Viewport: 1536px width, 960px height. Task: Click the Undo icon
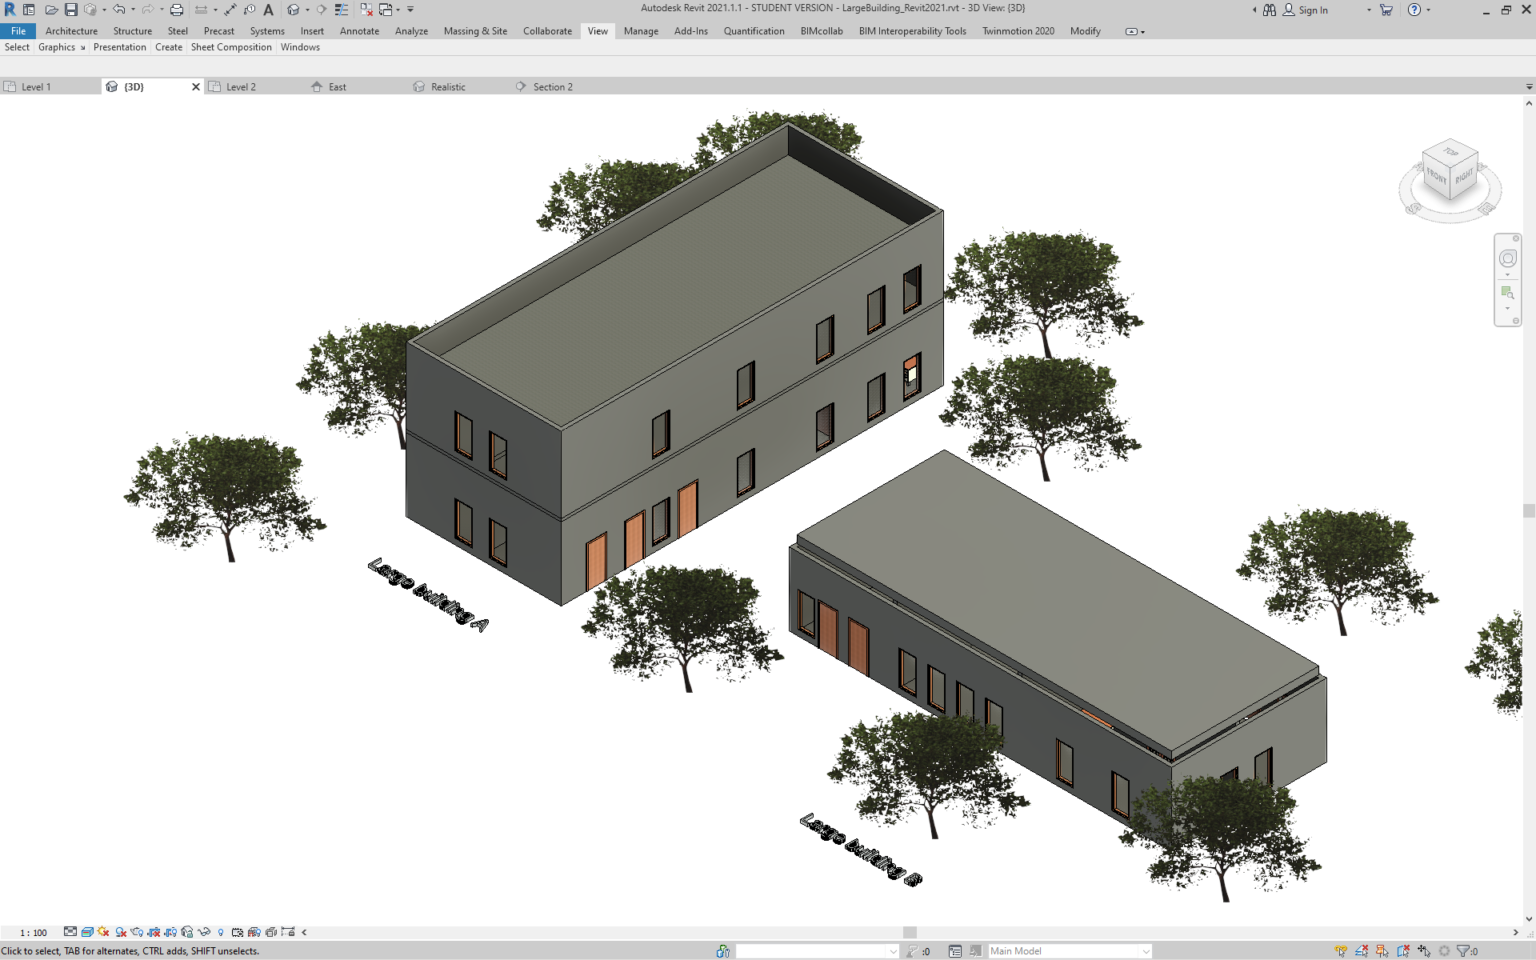118,9
